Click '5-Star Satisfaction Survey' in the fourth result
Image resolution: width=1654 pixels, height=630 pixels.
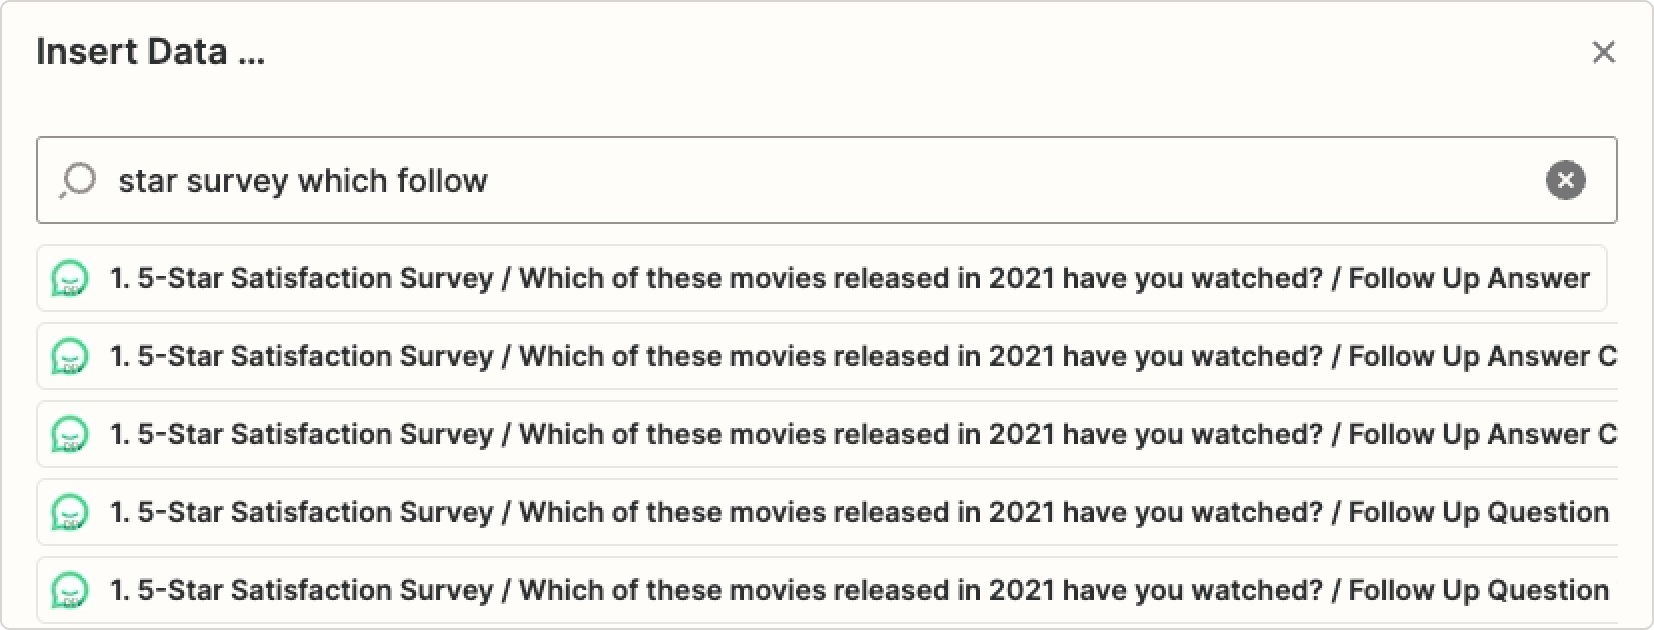315,512
